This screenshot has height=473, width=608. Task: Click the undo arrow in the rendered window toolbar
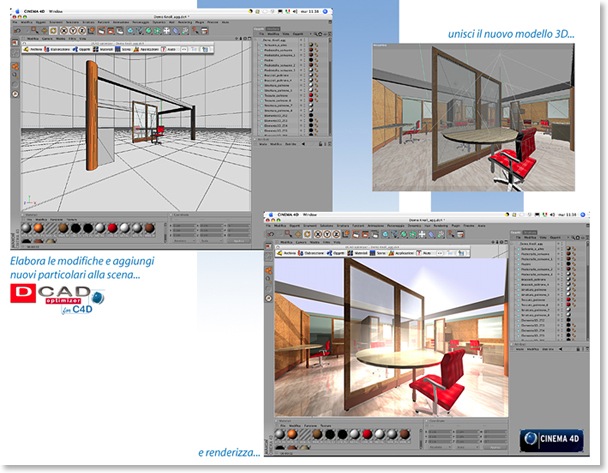(x=271, y=234)
